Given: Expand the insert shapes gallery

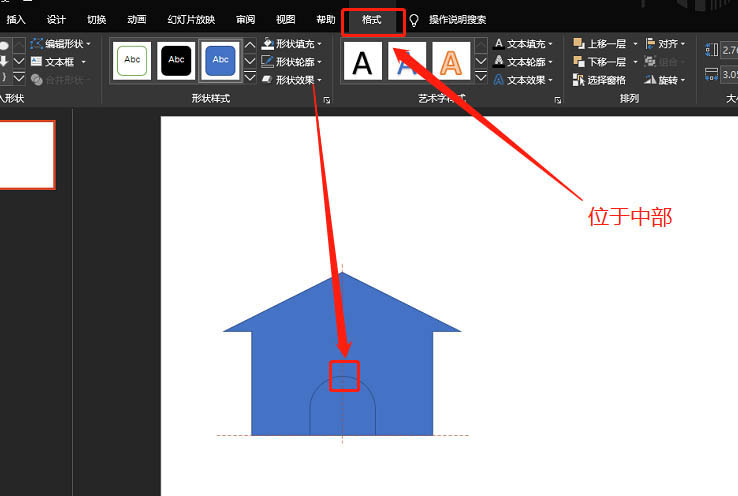Looking at the screenshot, I should coord(19,77).
